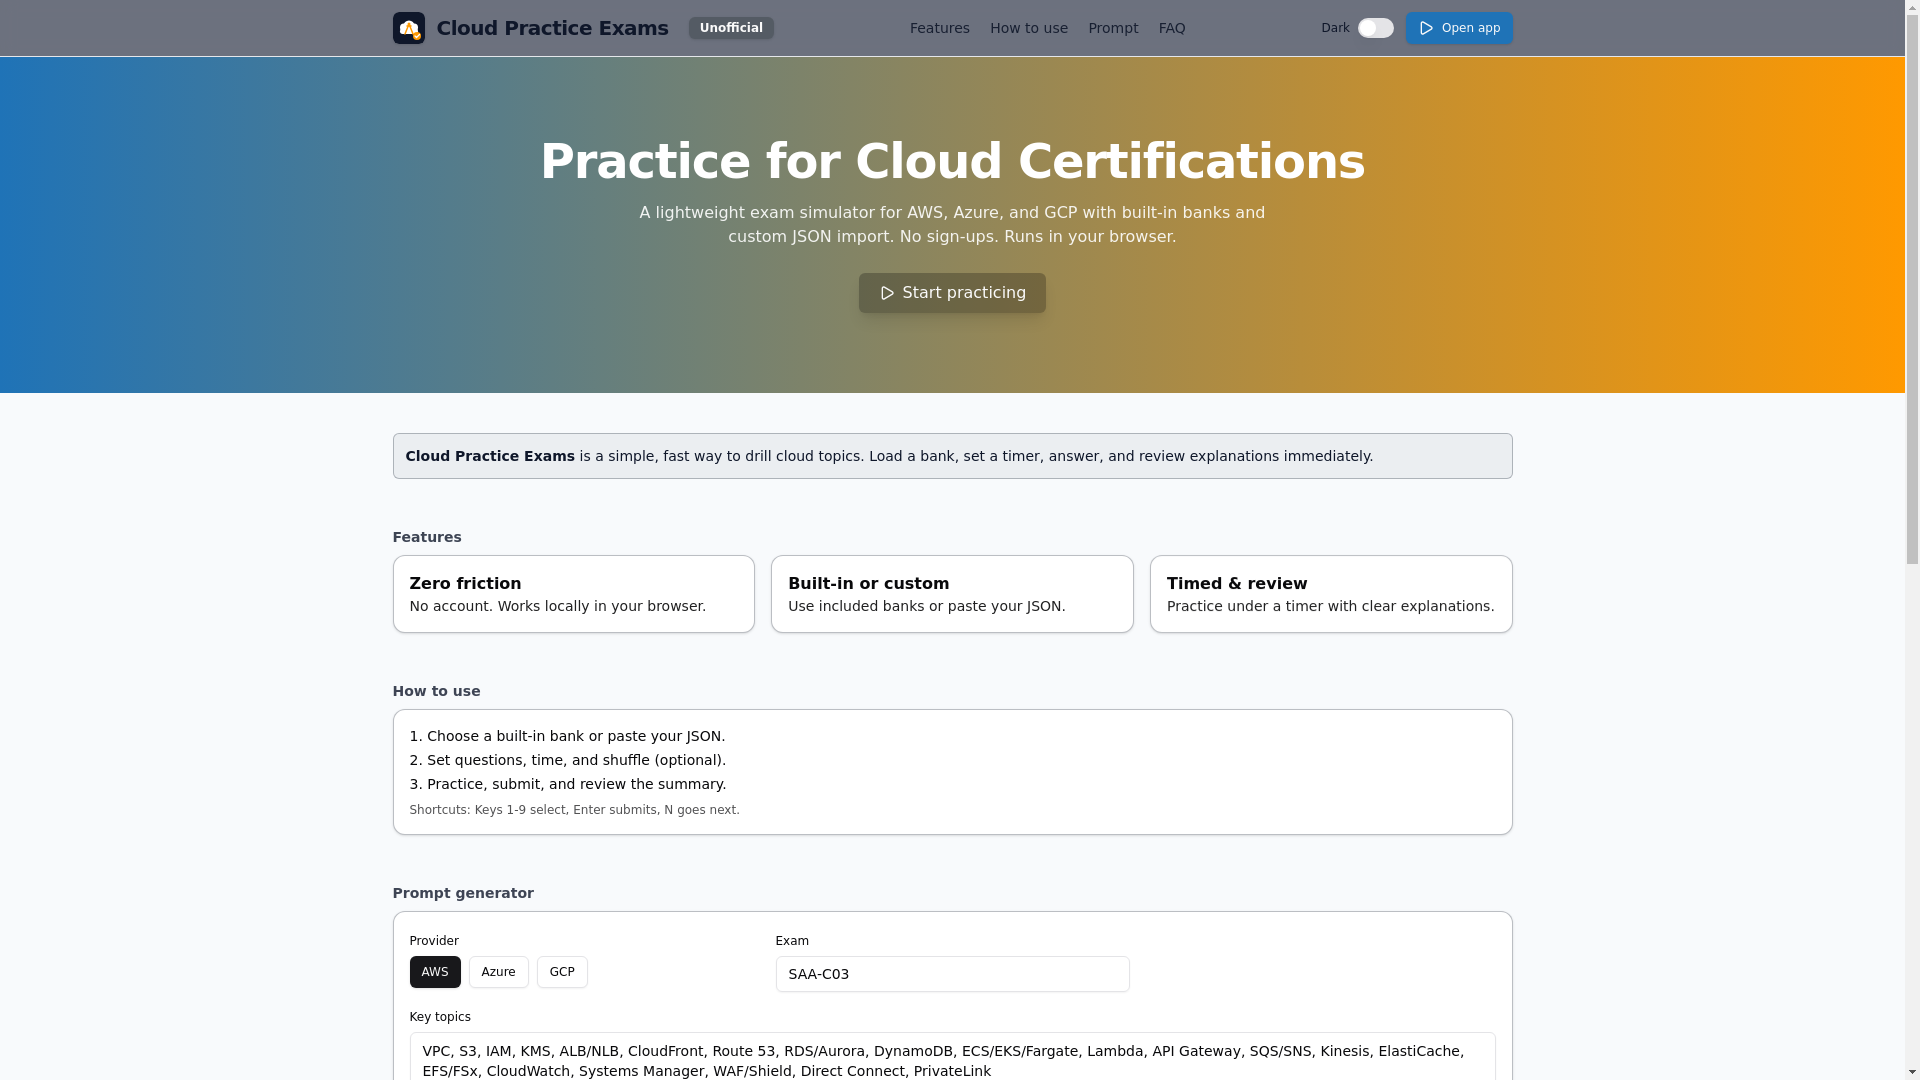The width and height of the screenshot is (1920, 1080).
Task: Click the Unofficial badge
Action: click(731, 28)
